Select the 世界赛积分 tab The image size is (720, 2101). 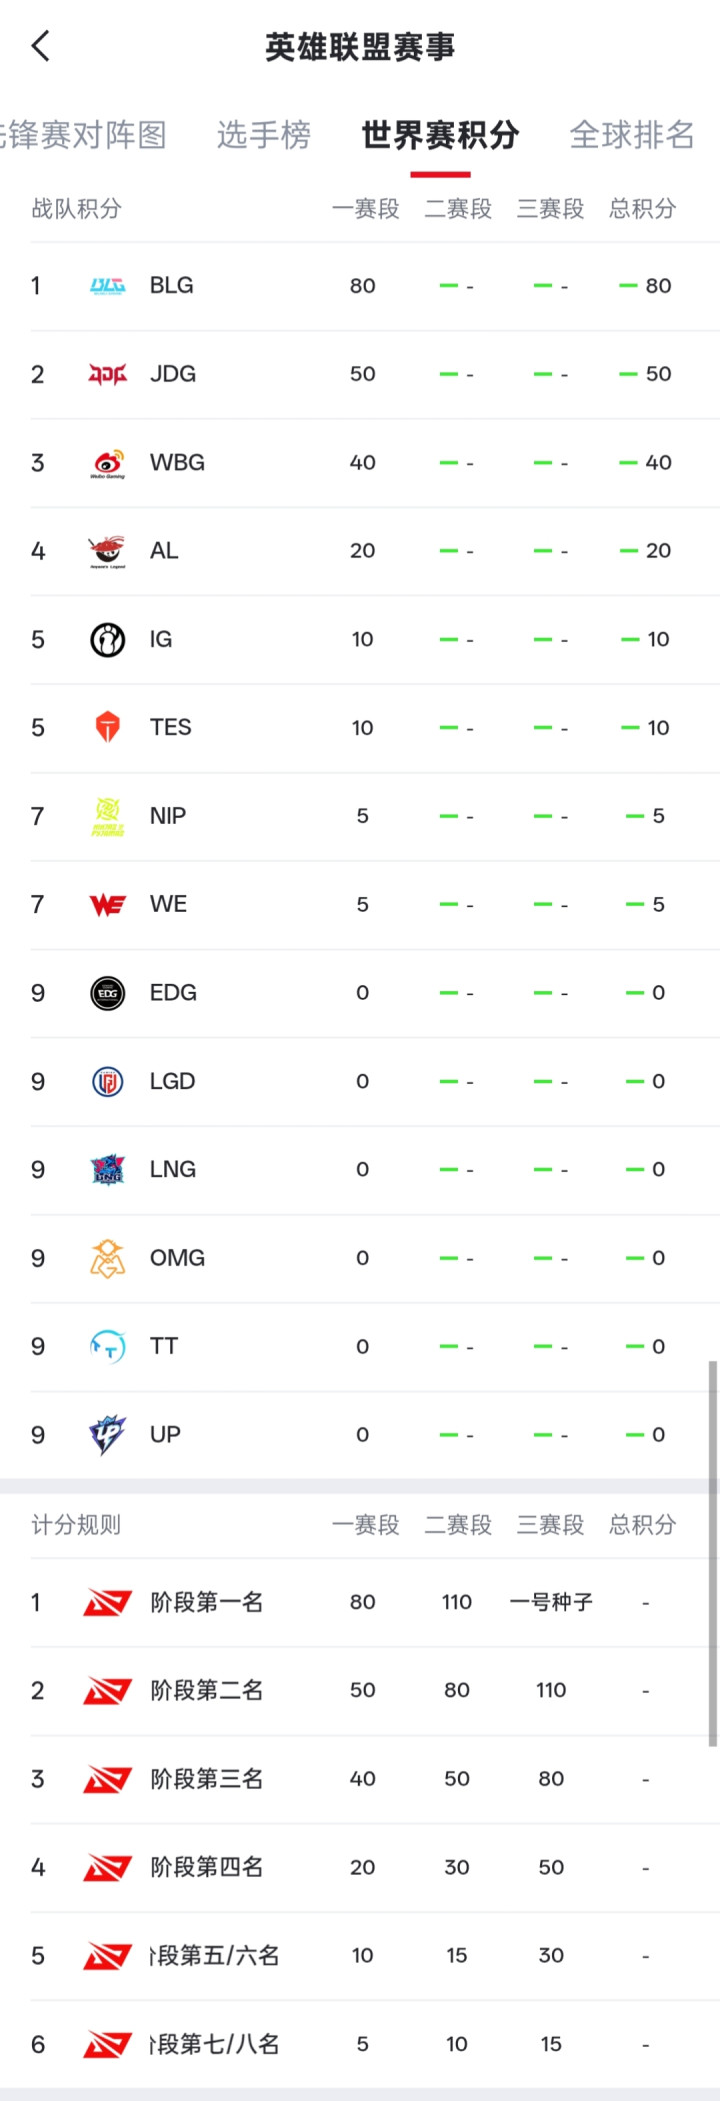pos(440,135)
